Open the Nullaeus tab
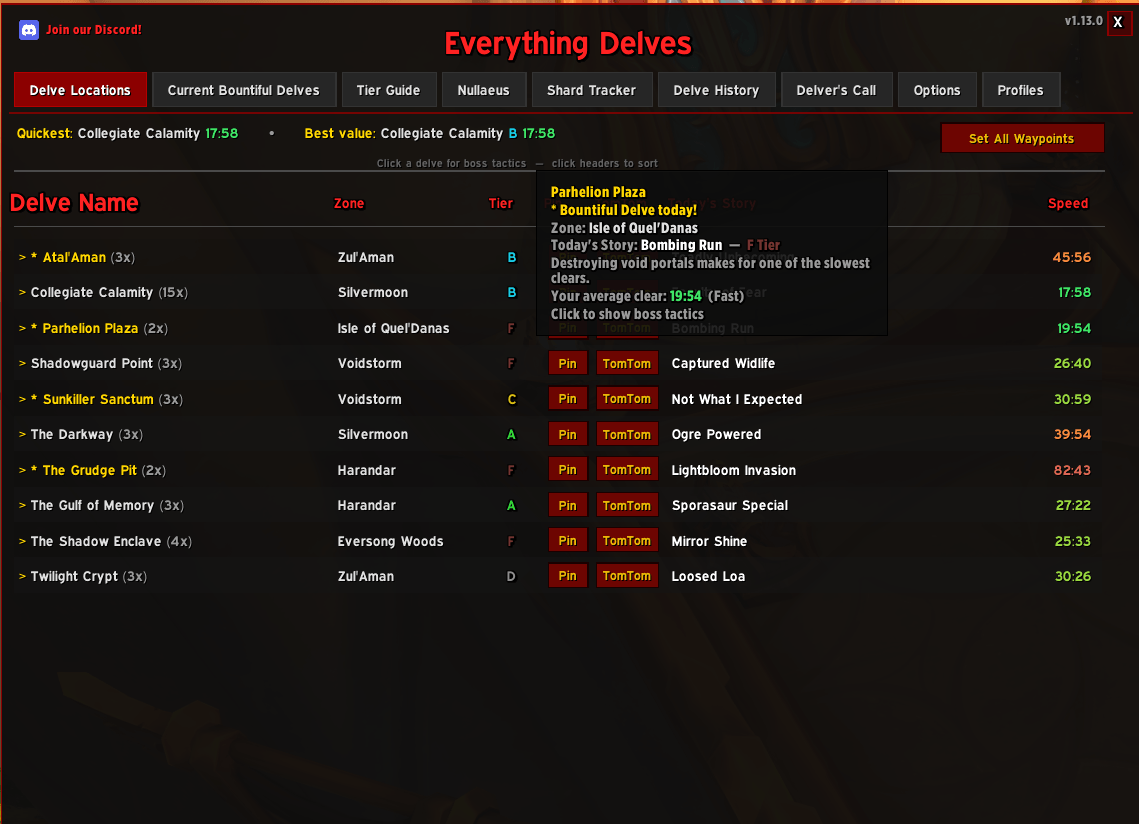This screenshot has height=824, width=1139. [483, 90]
